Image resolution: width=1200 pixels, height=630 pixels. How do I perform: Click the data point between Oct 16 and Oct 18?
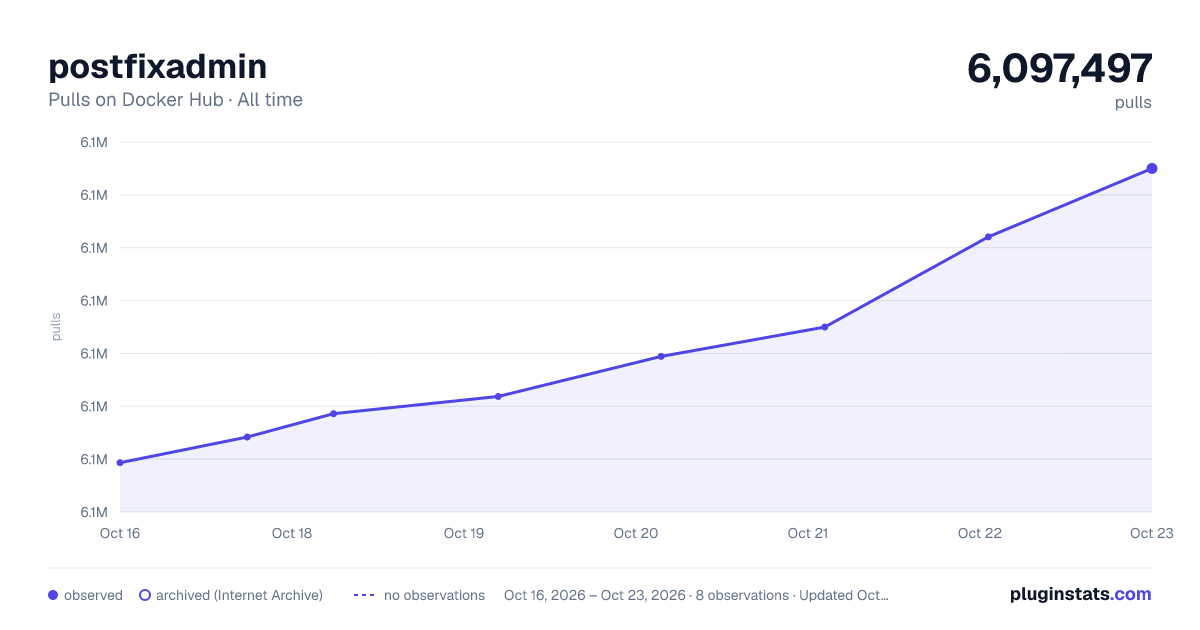tap(247, 437)
